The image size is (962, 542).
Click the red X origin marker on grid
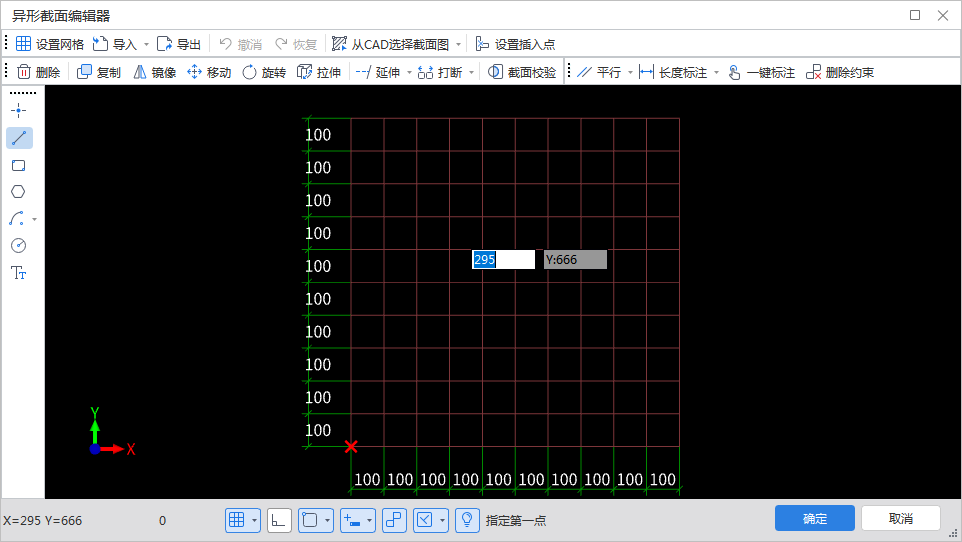[351, 446]
